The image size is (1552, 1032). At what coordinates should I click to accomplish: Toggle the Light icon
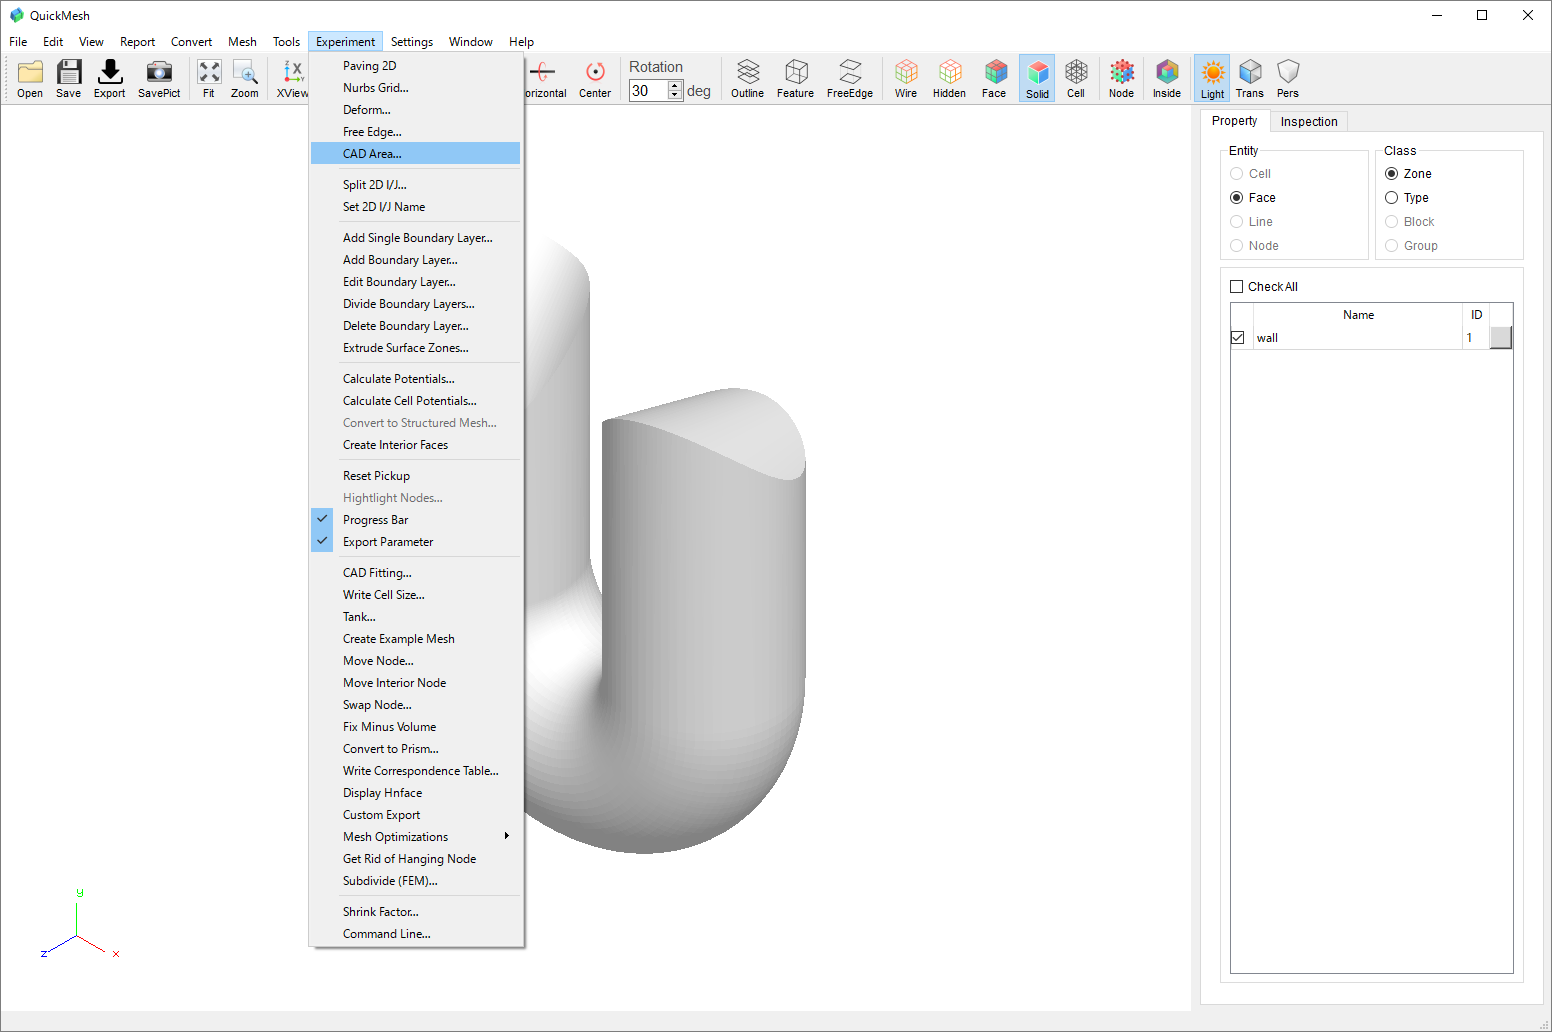tap(1212, 78)
